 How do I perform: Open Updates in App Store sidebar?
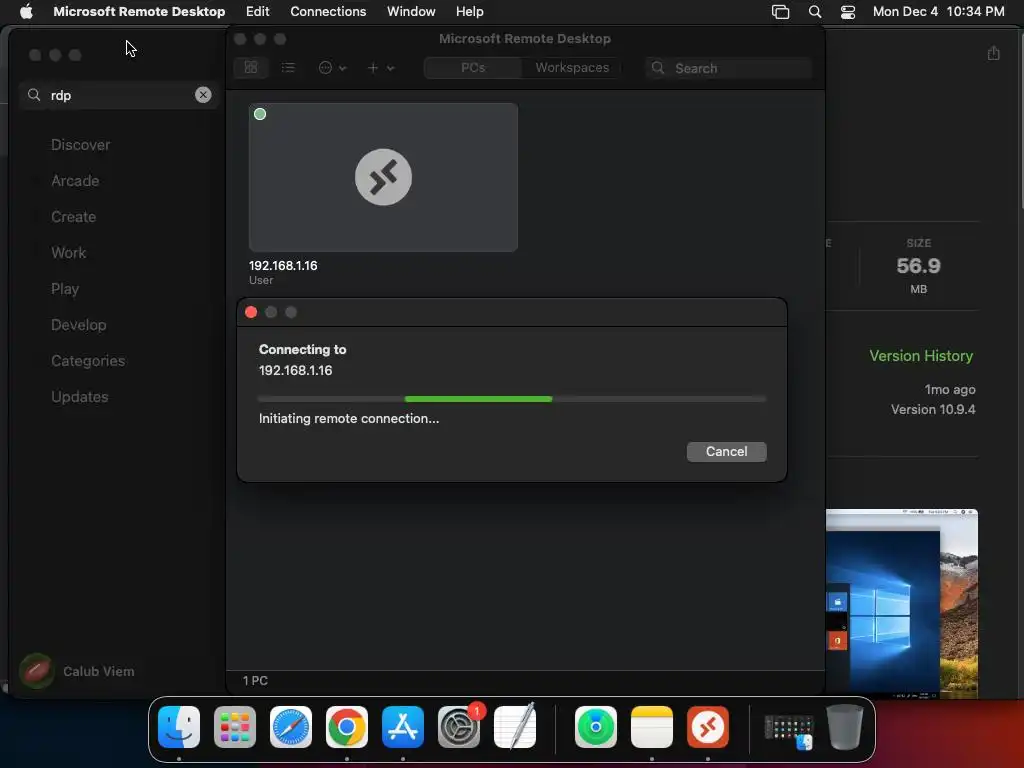pos(80,396)
